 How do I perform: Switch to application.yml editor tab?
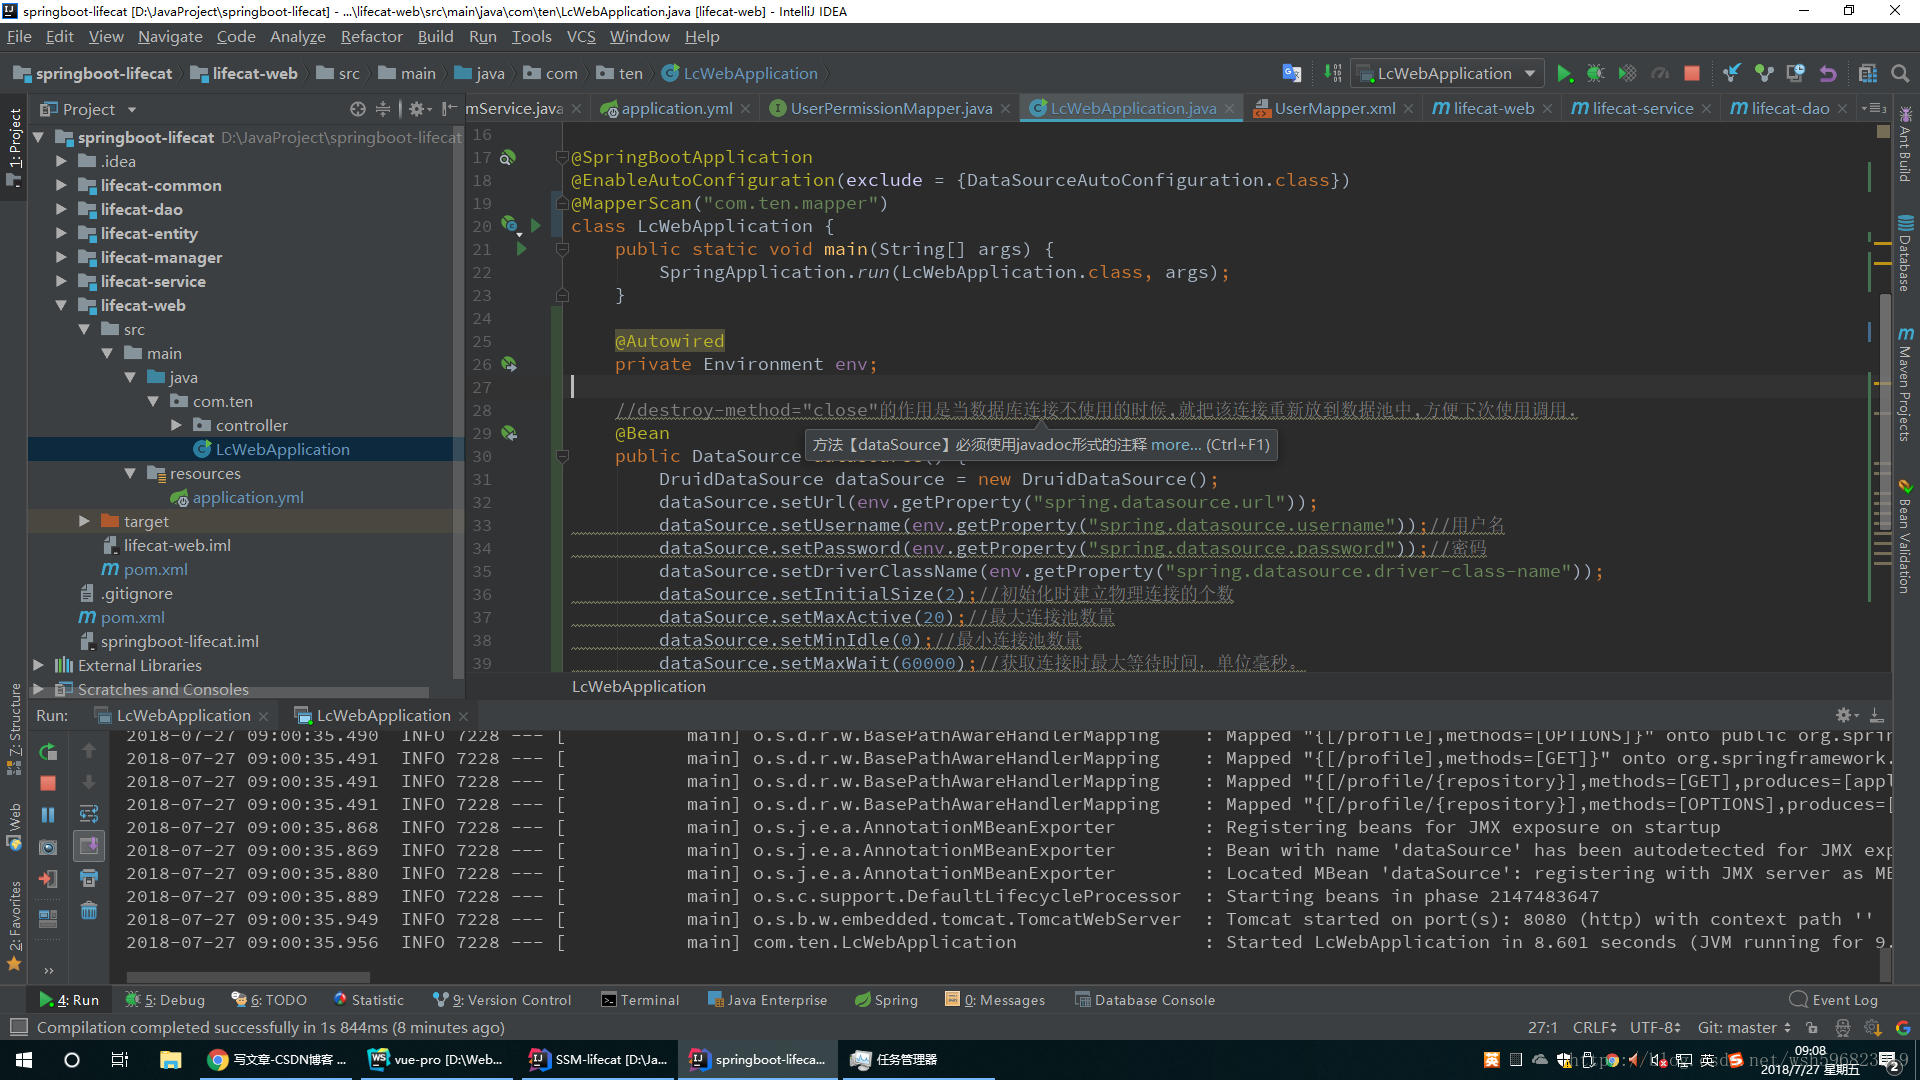click(x=676, y=109)
